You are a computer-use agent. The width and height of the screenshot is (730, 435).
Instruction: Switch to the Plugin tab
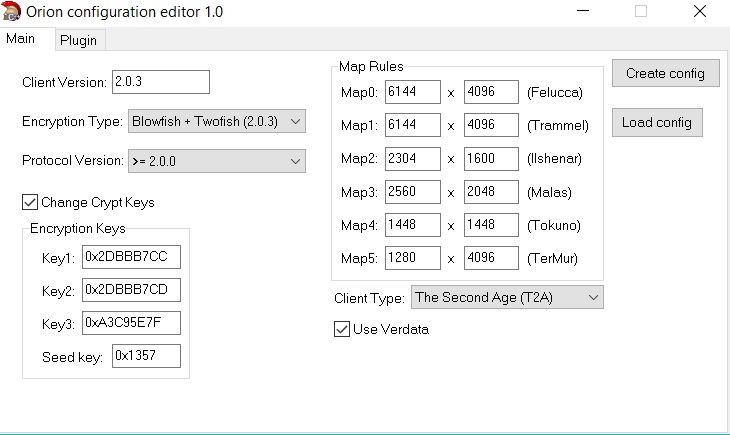[x=77, y=40]
